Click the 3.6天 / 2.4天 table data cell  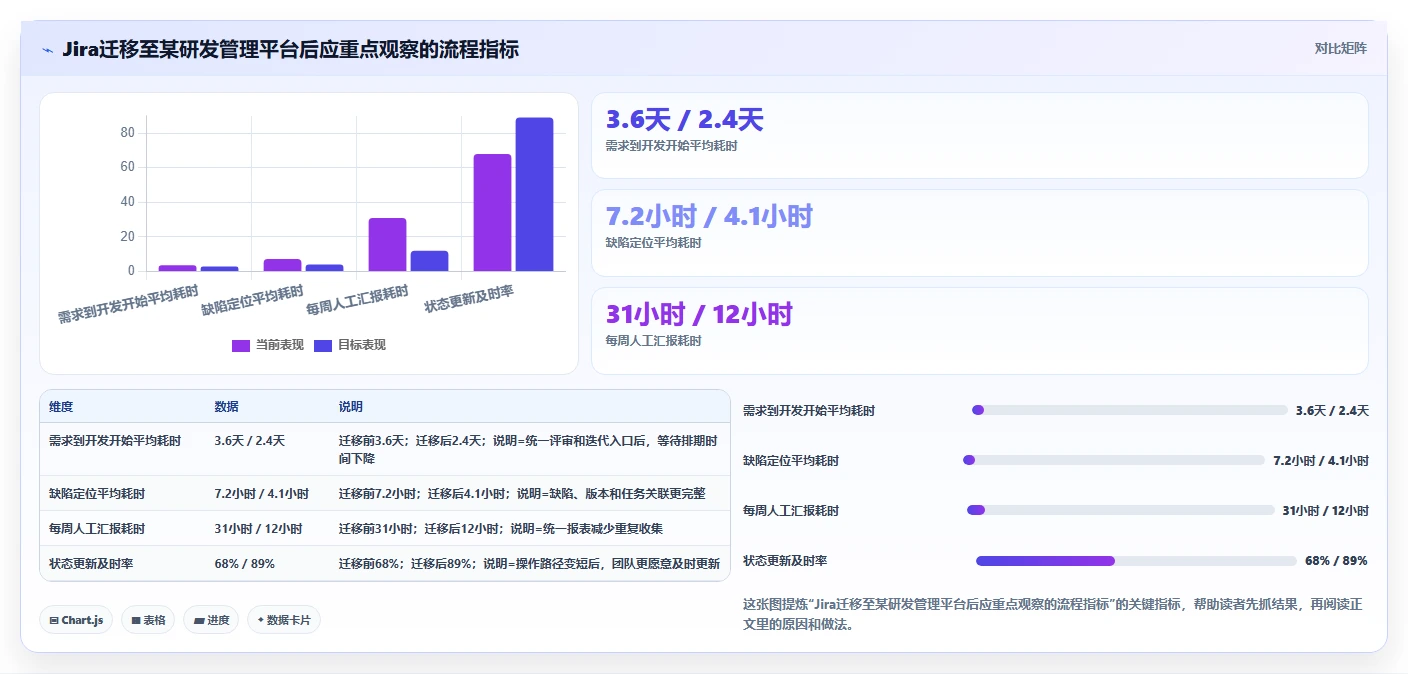click(249, 440)
